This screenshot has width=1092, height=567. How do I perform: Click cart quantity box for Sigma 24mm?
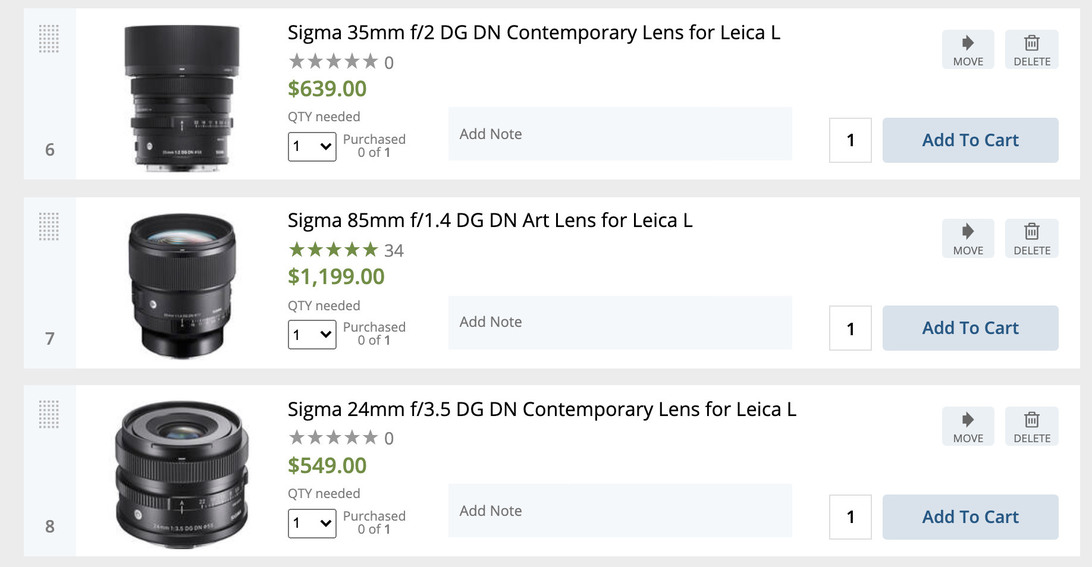click(850, 517)
